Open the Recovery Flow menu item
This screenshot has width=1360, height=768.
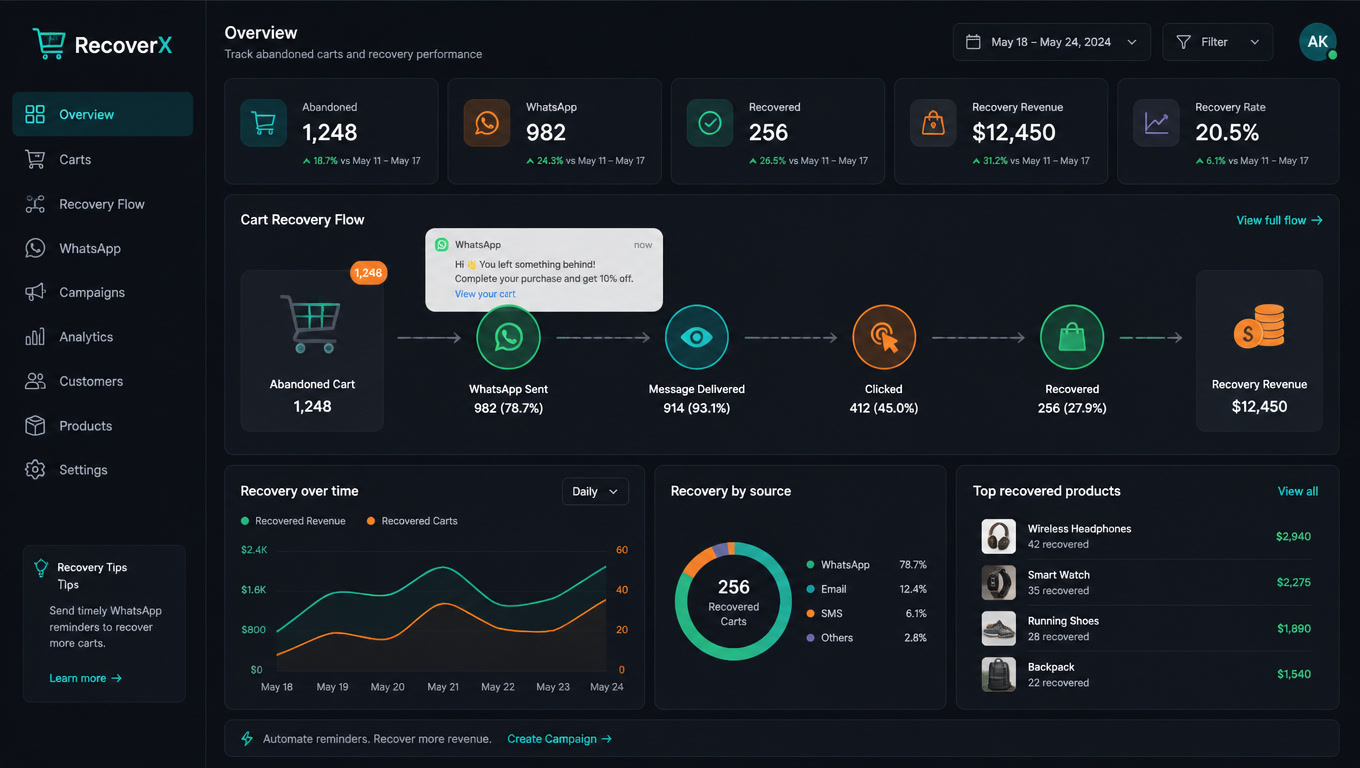(x=102, y=204)
